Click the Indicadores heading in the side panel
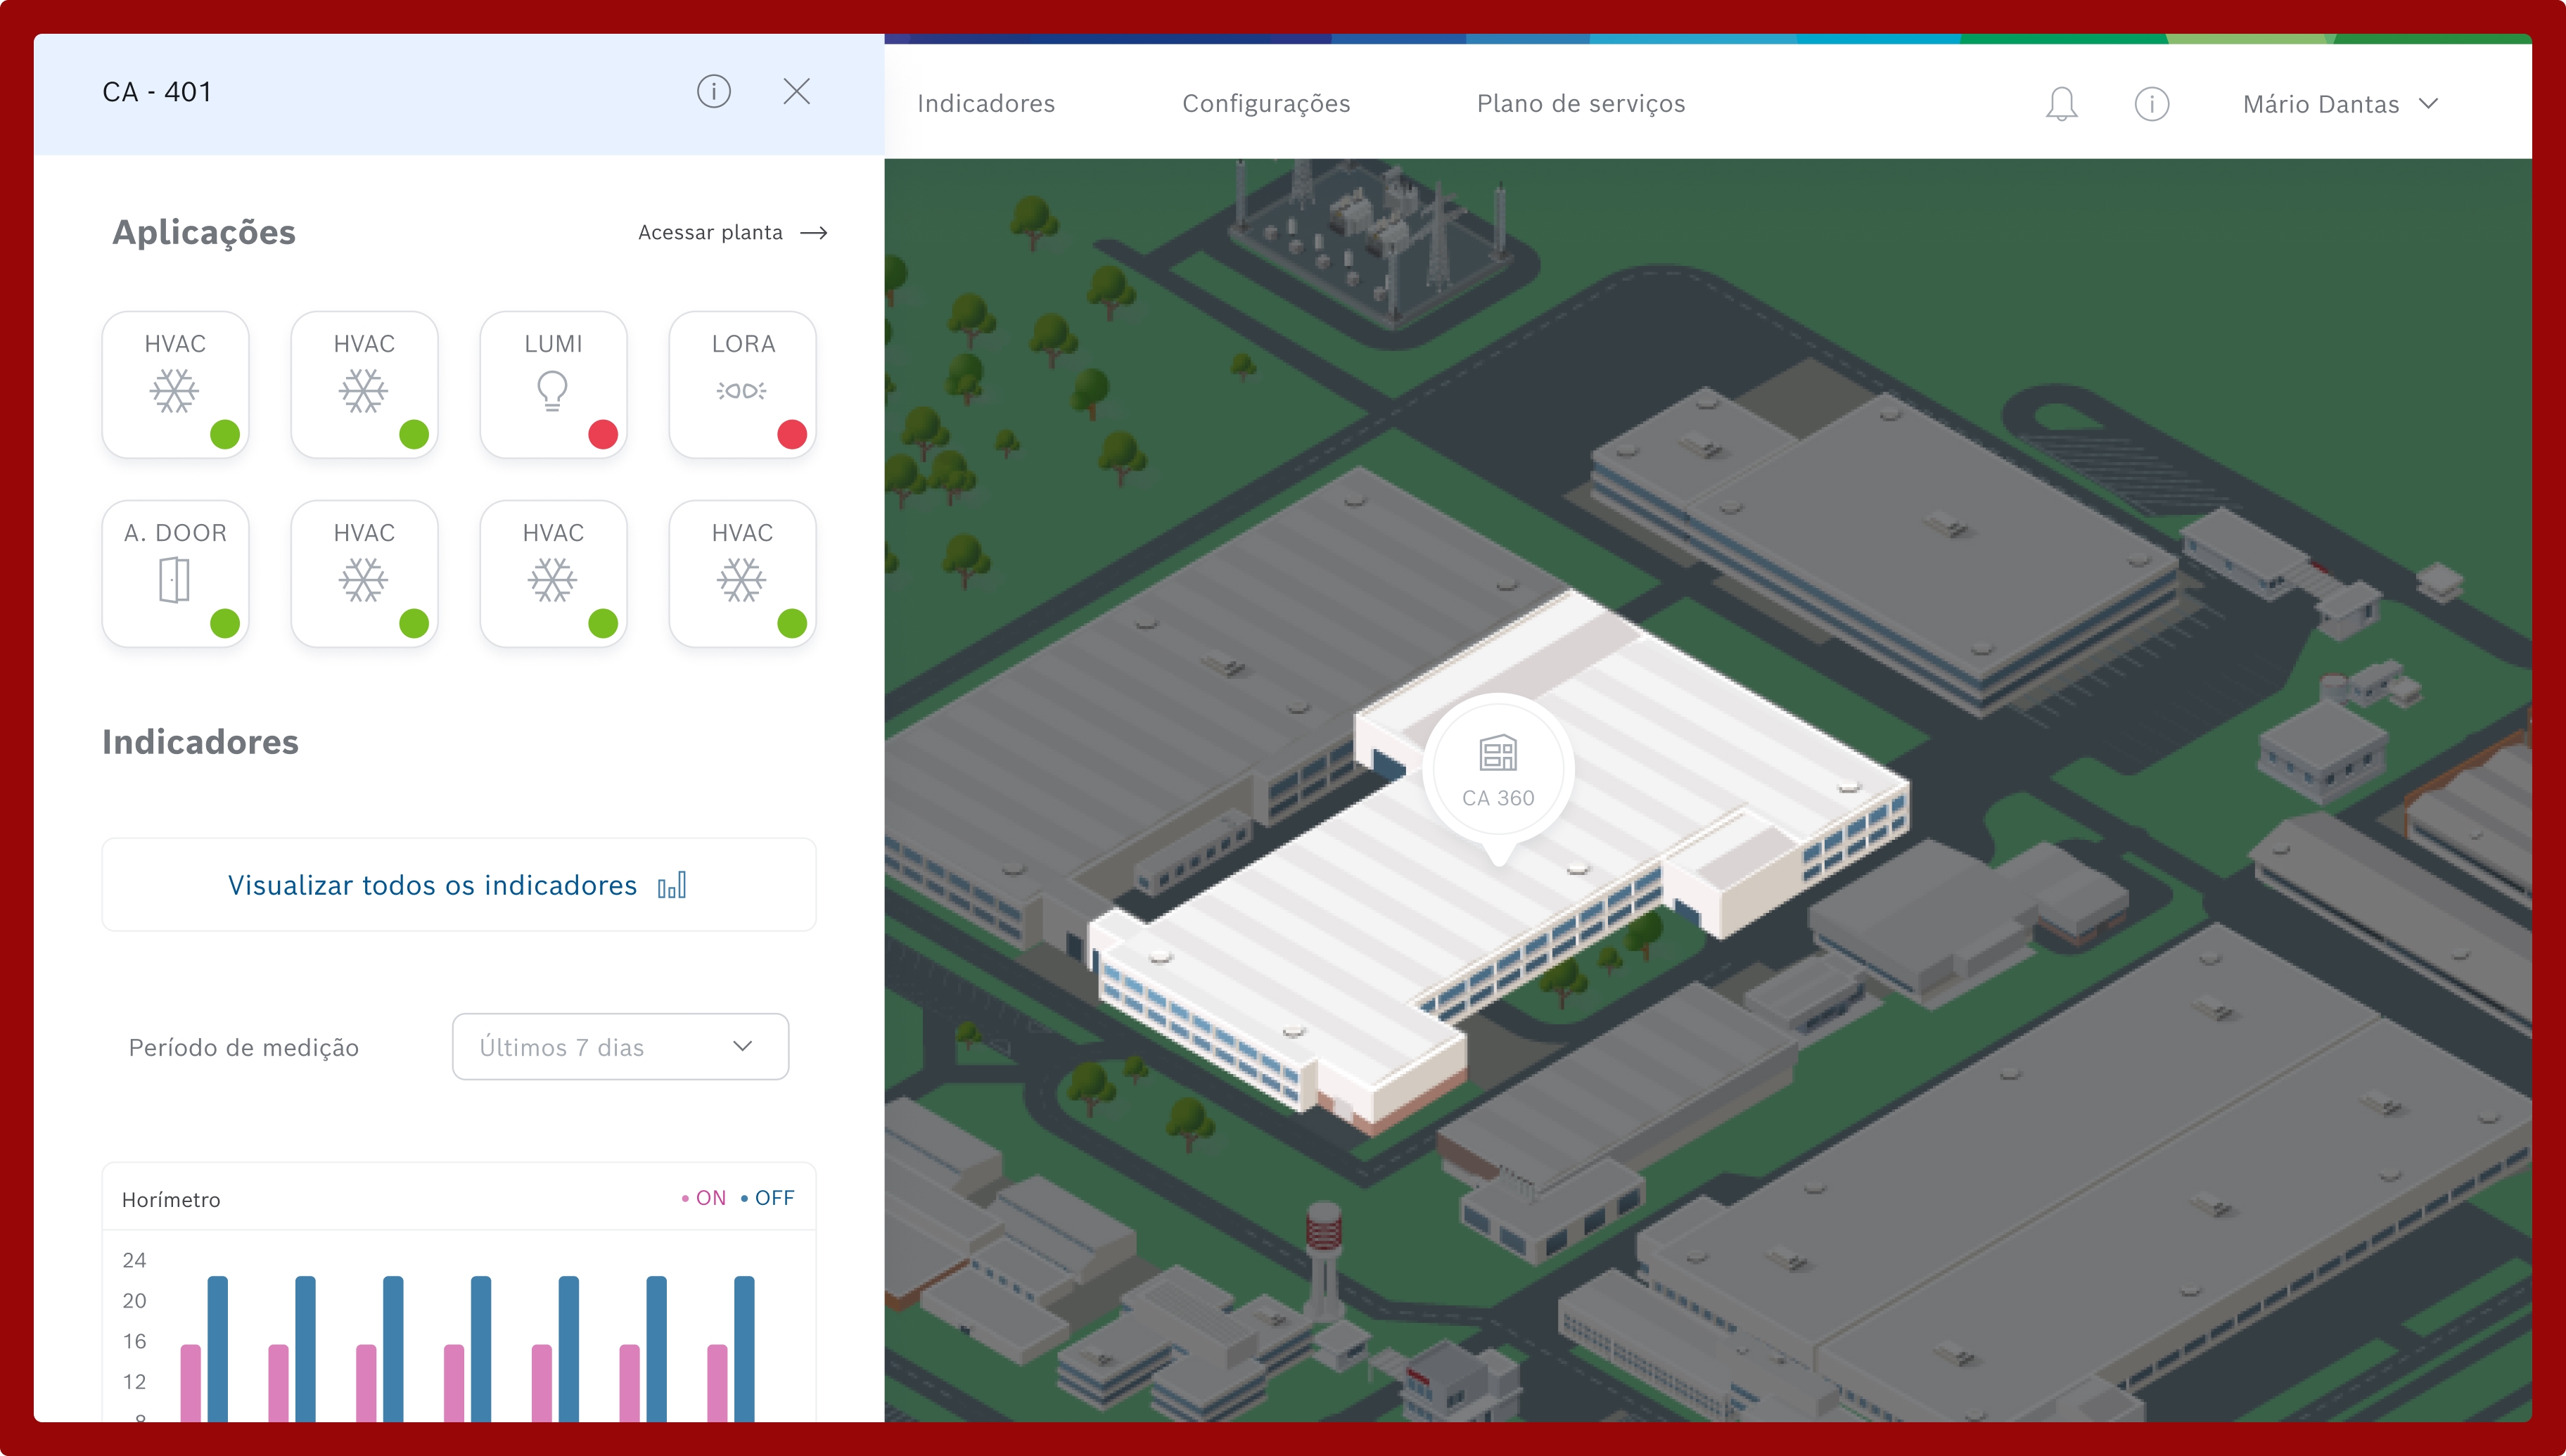Image resolution: width=2566 pixels, height=1456 pixels. (x=200, y=742)
